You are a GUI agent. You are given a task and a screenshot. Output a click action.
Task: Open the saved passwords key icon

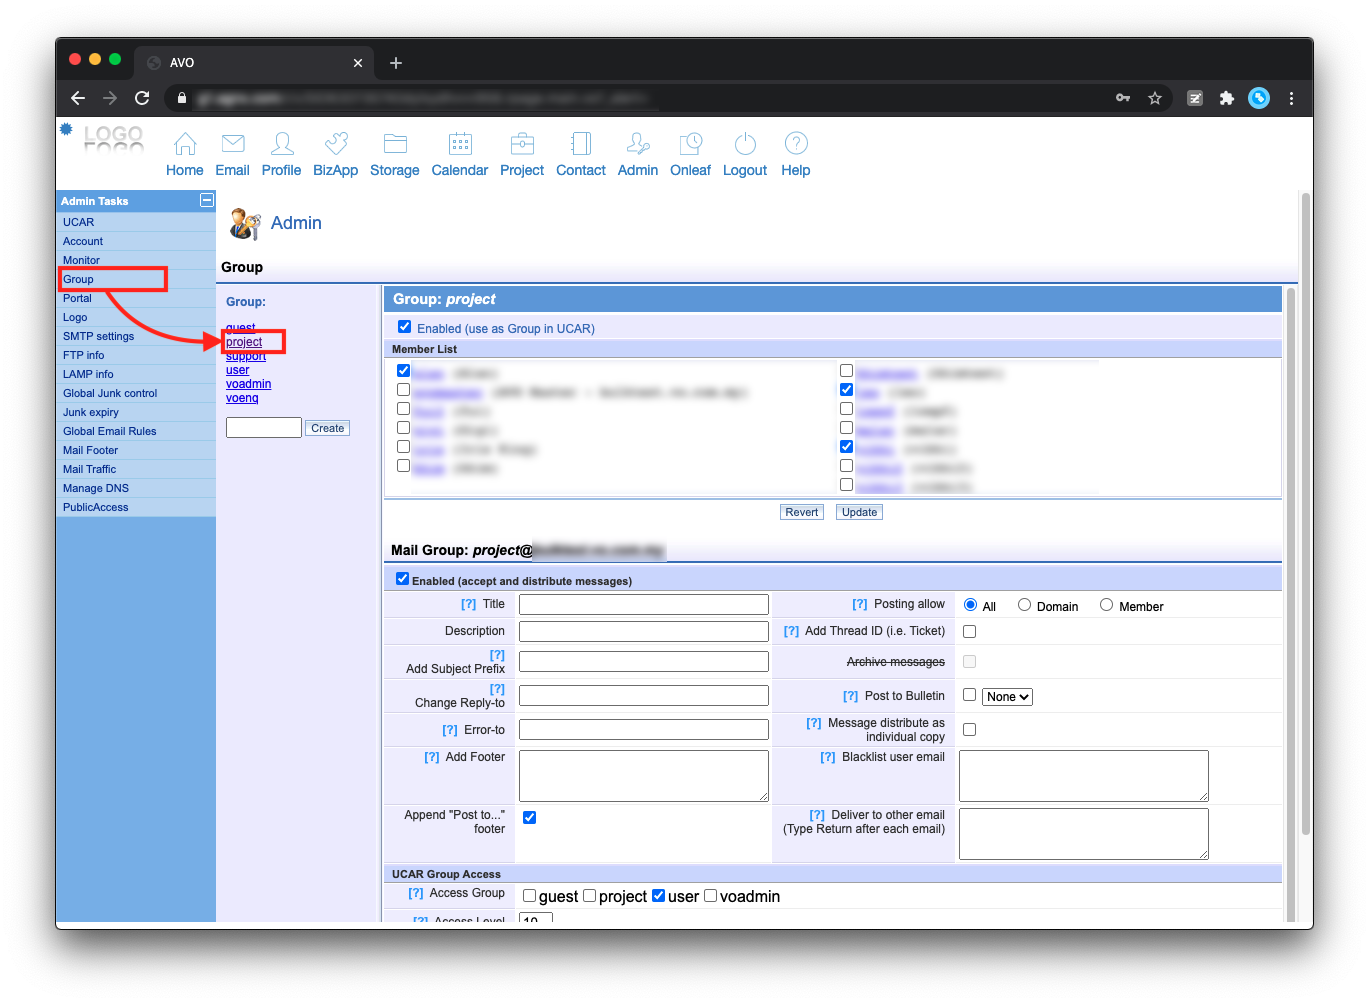(1123, 98)
